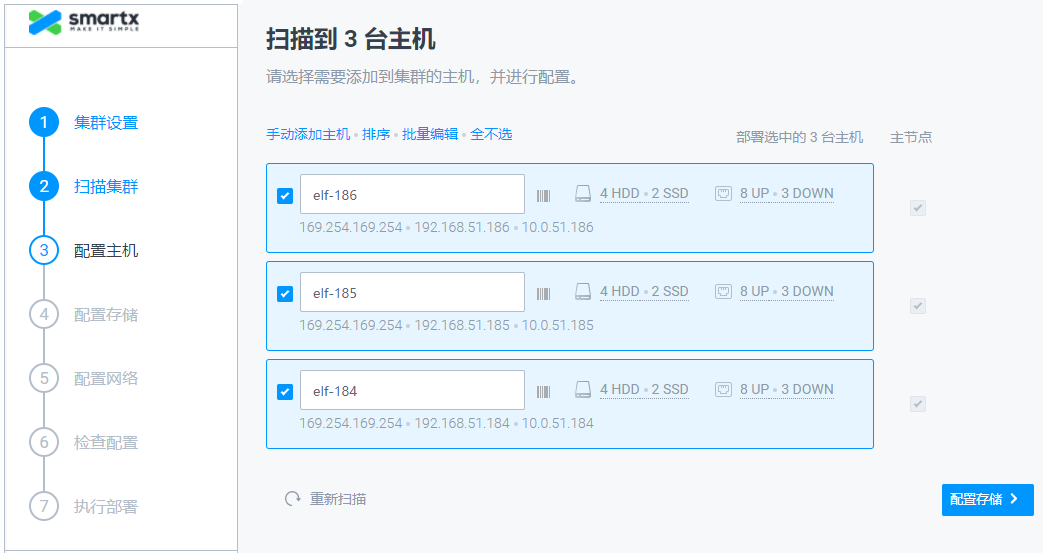Click the SmartX logo
Viewport: 1047px width, 553px height.
[x=84, y=22]
